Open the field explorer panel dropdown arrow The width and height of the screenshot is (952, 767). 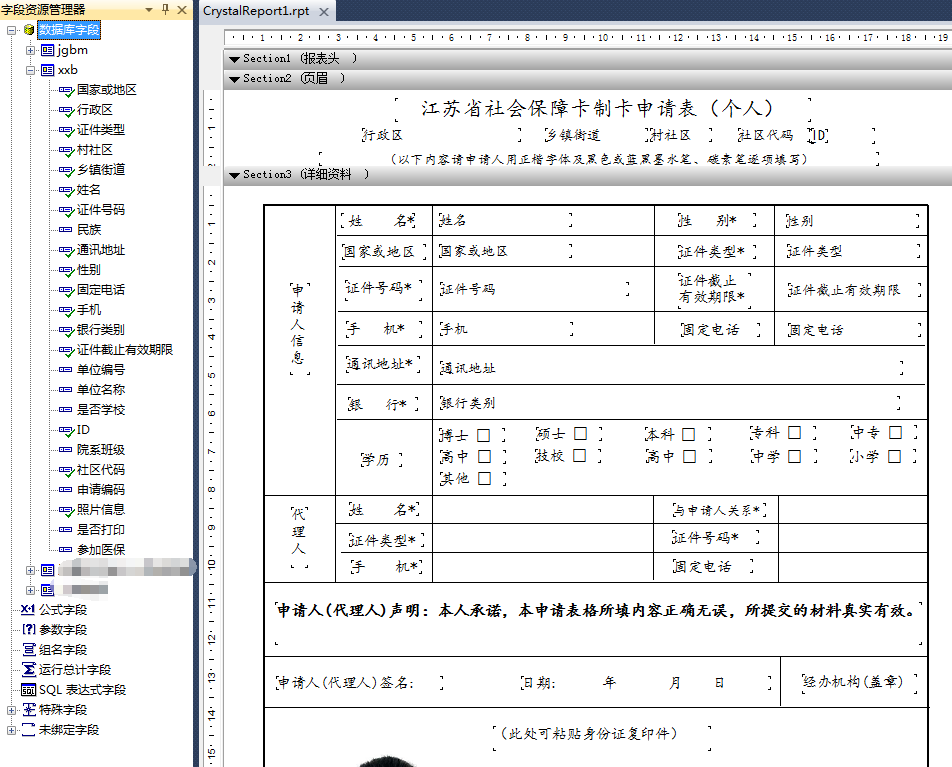point(149,10)
